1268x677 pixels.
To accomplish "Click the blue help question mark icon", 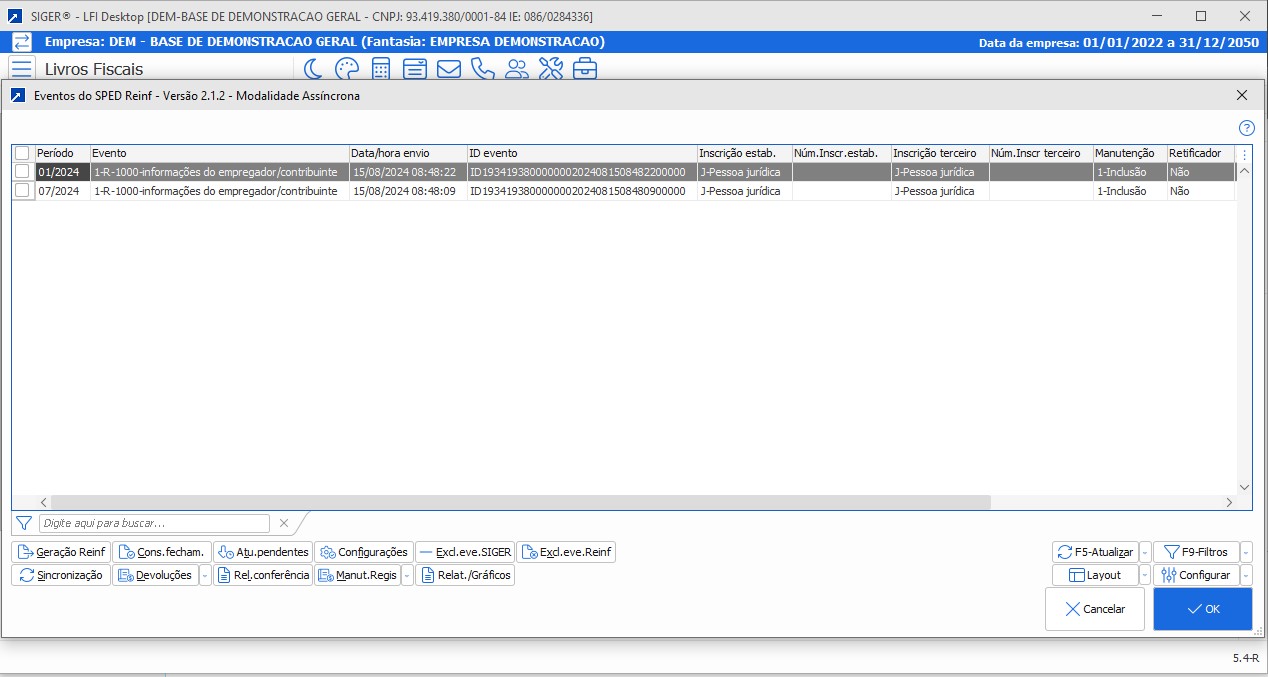I will pos(1246,128).
